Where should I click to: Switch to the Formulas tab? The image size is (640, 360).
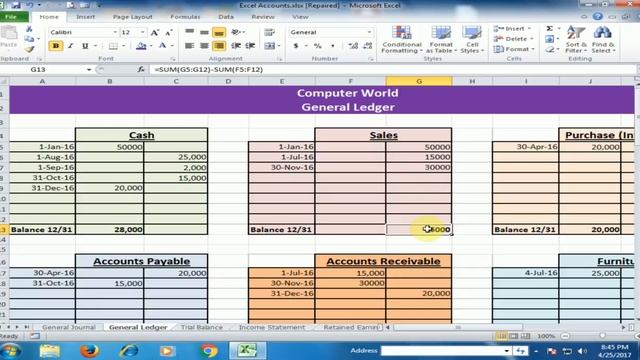(185, 17)
